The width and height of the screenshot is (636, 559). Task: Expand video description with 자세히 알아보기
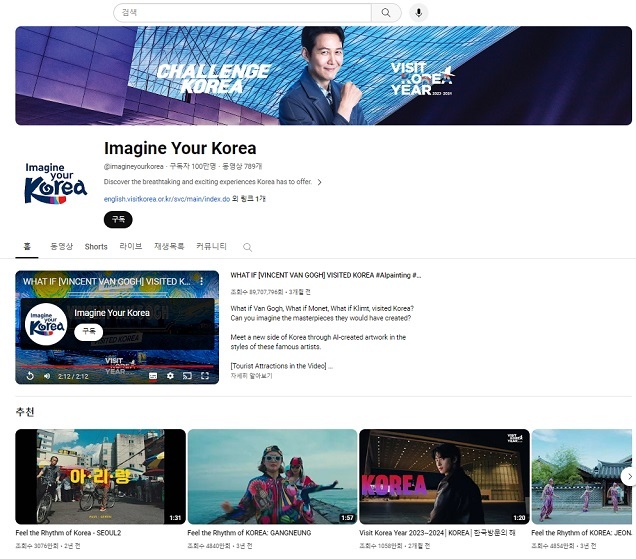coord(251,376)
